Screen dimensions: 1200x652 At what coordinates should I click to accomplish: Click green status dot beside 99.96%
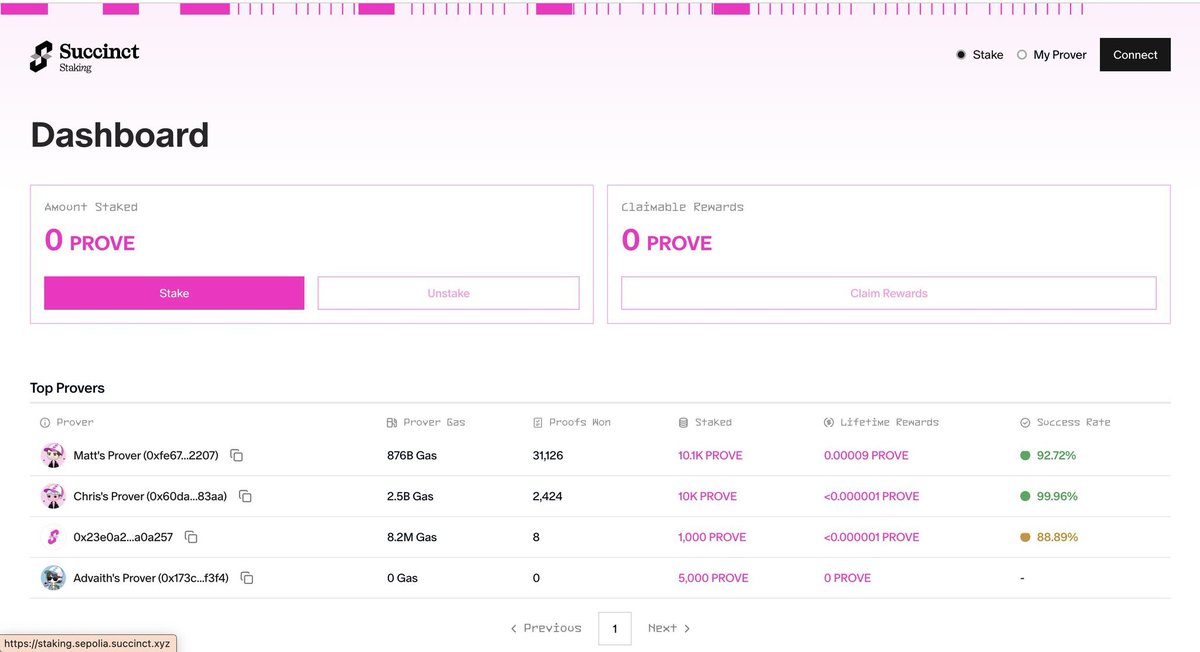click(x=1025, y=496)
